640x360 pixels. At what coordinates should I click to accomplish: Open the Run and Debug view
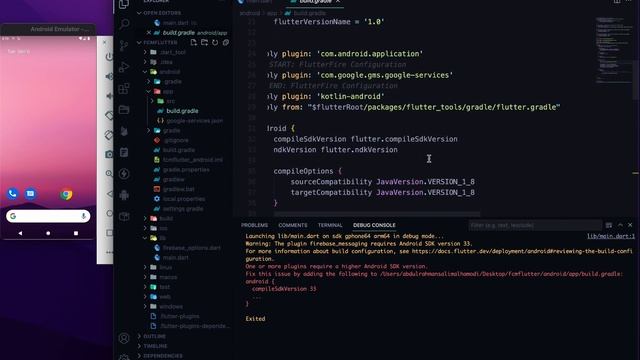point(124,67)
